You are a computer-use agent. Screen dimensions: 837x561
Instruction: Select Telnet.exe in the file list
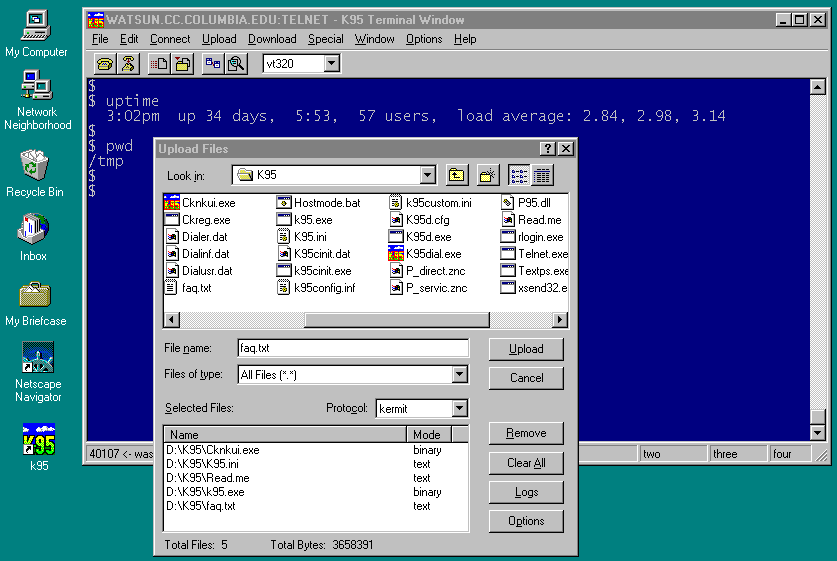[x=534, y=254]
